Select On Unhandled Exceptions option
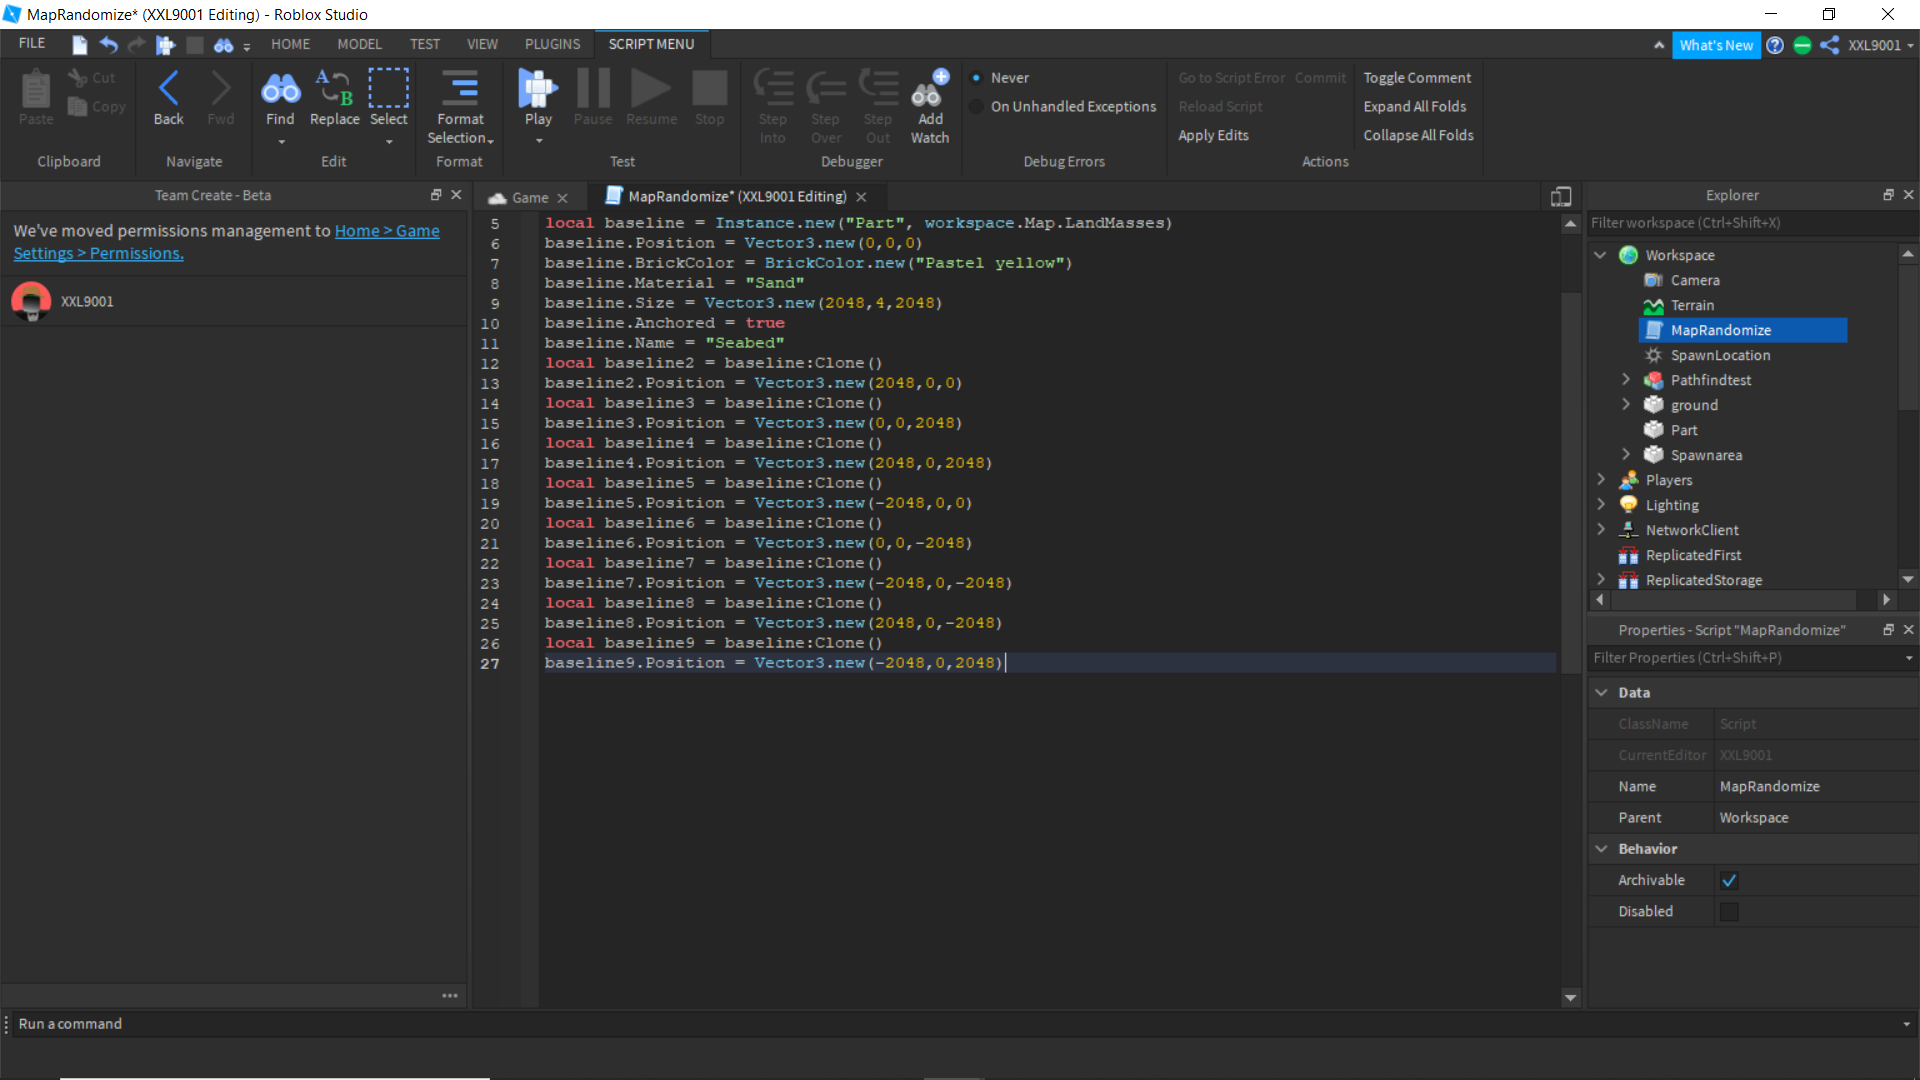The width and height of the screenshot is (1920, 1080). coord(977,107)
